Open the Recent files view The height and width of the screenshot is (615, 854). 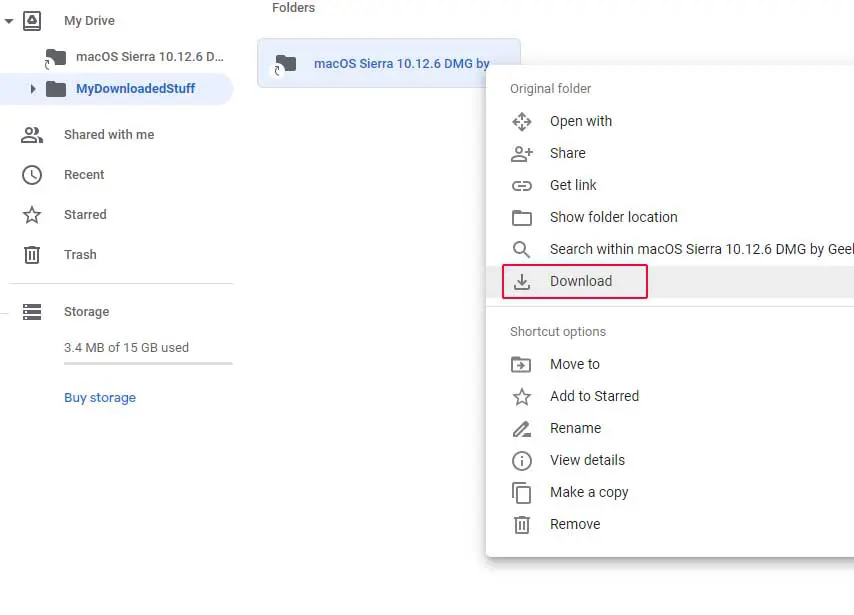tap(84, 175)
